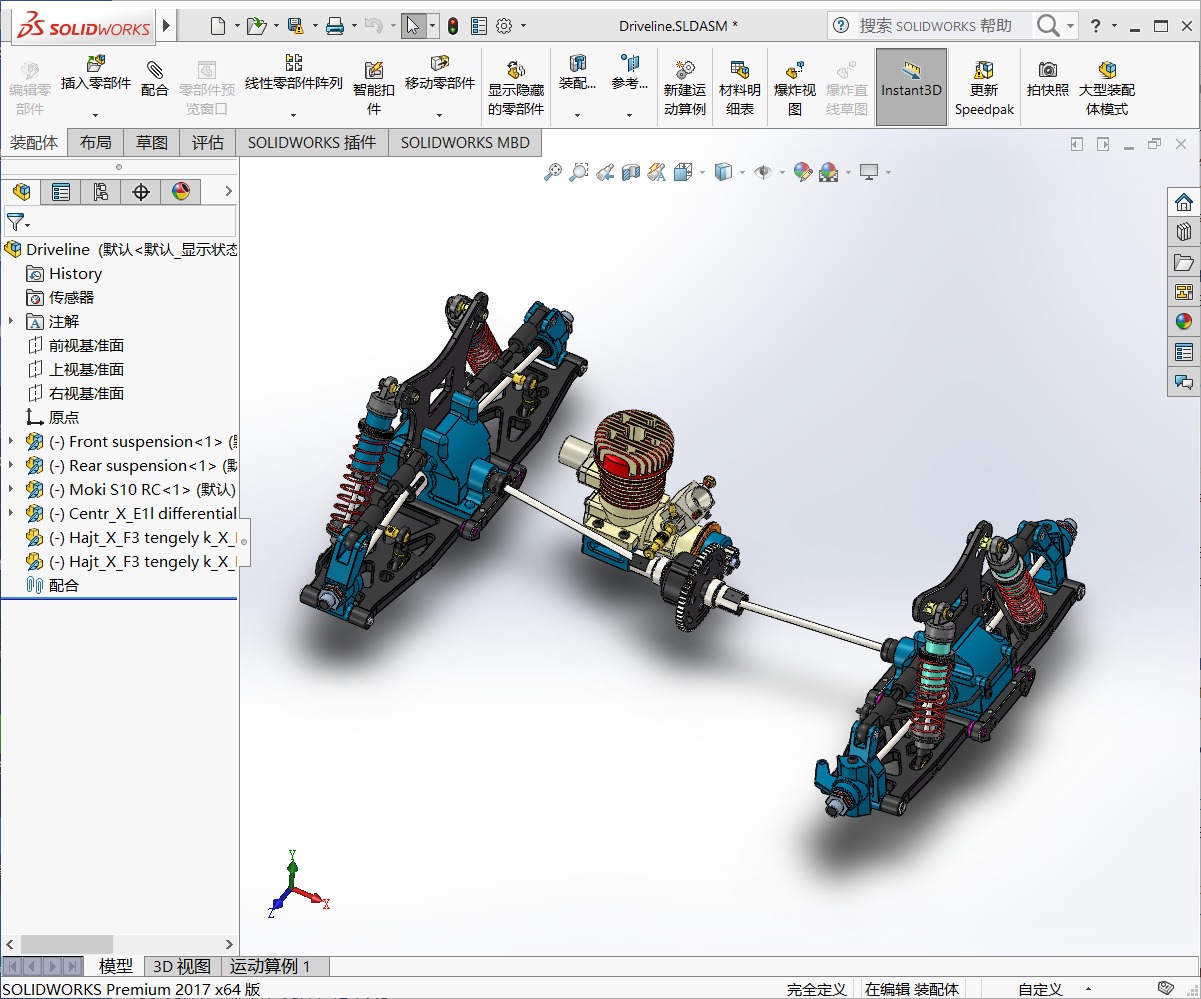Open View Orientation dropdown arrow
The width and height of the screenshot is (1201, 999).
pos(703,172)
